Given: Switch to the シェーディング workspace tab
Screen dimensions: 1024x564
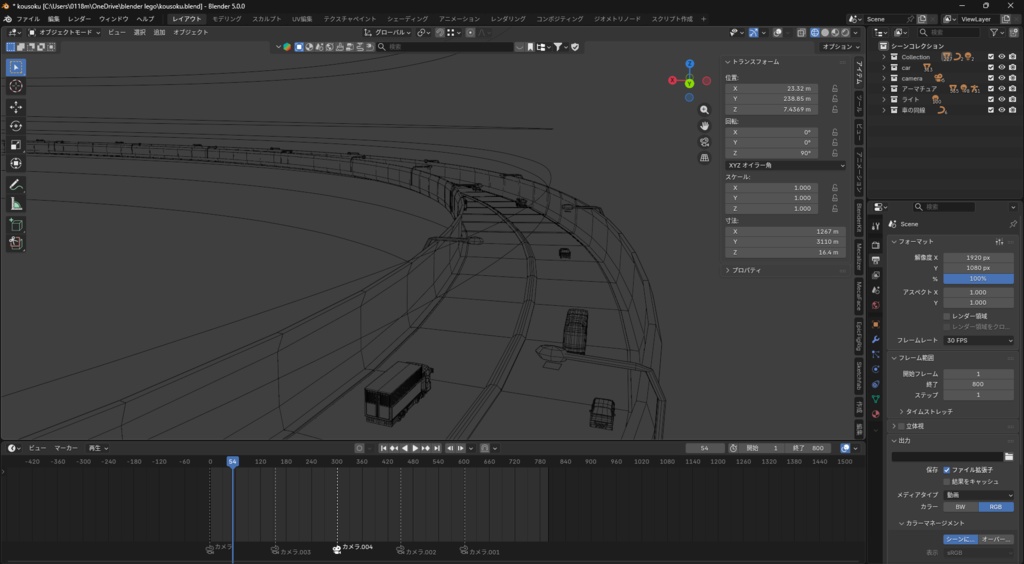Looking at the screenshot, I should (408, 19).
